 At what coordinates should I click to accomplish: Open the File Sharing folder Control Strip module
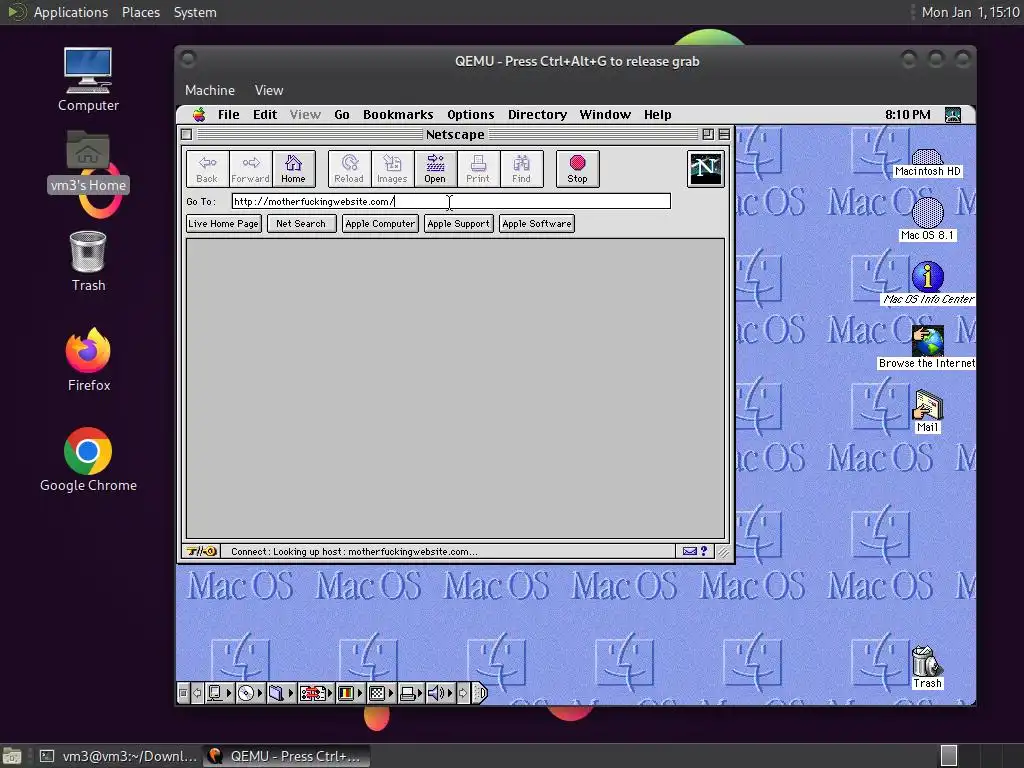click(281, 693)
